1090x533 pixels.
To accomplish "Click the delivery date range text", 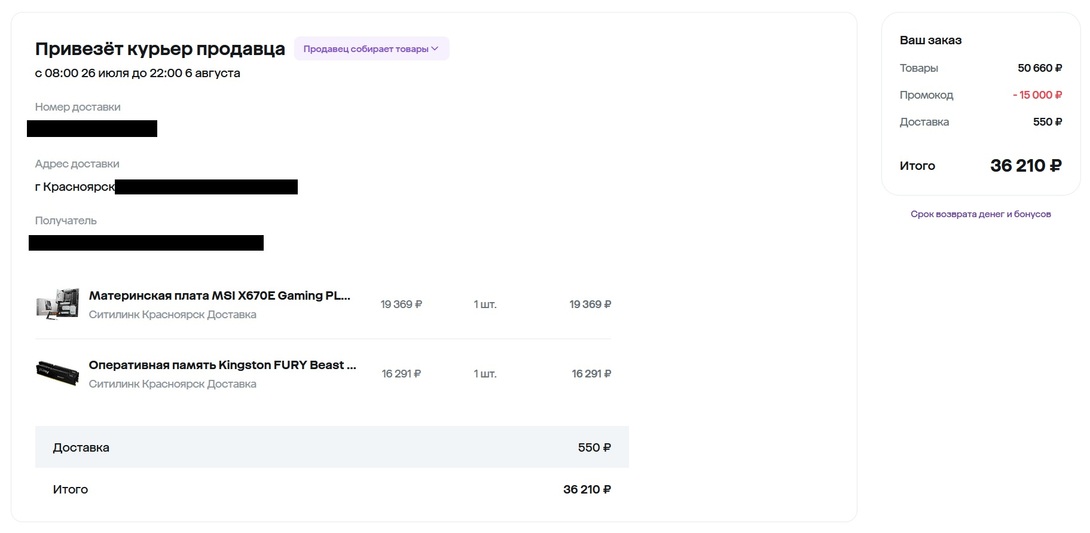I will coord(137,73).
